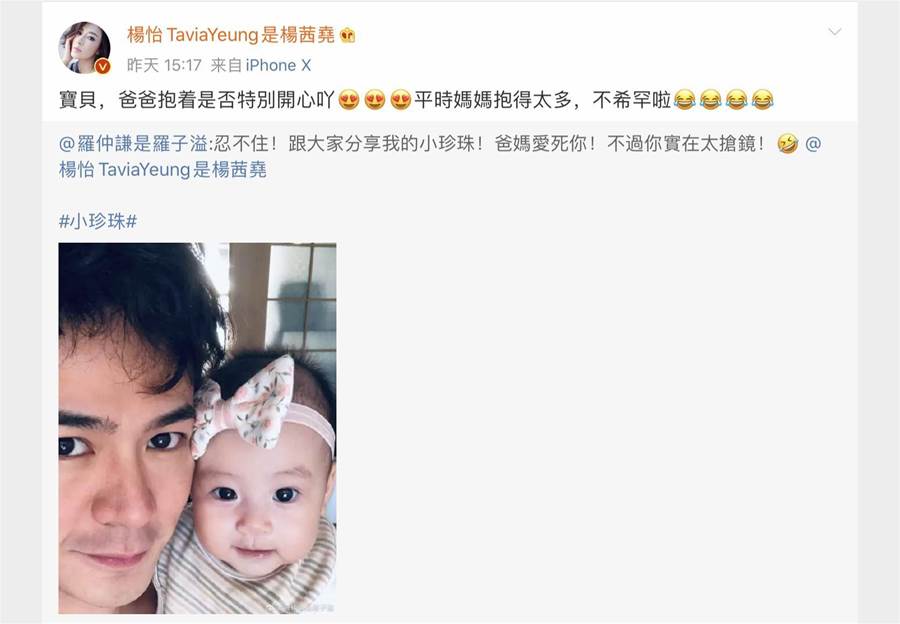The height and width of the screenshot is (624, 900).
Task: Open @羅仲謙是羅子溢 mention link
Action: (x=133, y=144)
